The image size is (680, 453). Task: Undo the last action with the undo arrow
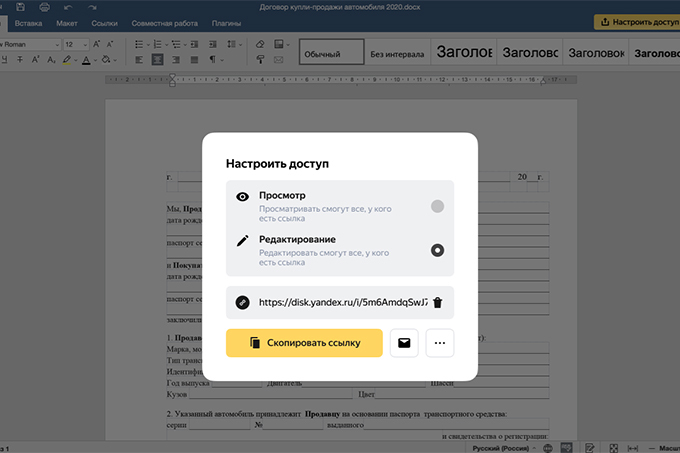(67, 6)
